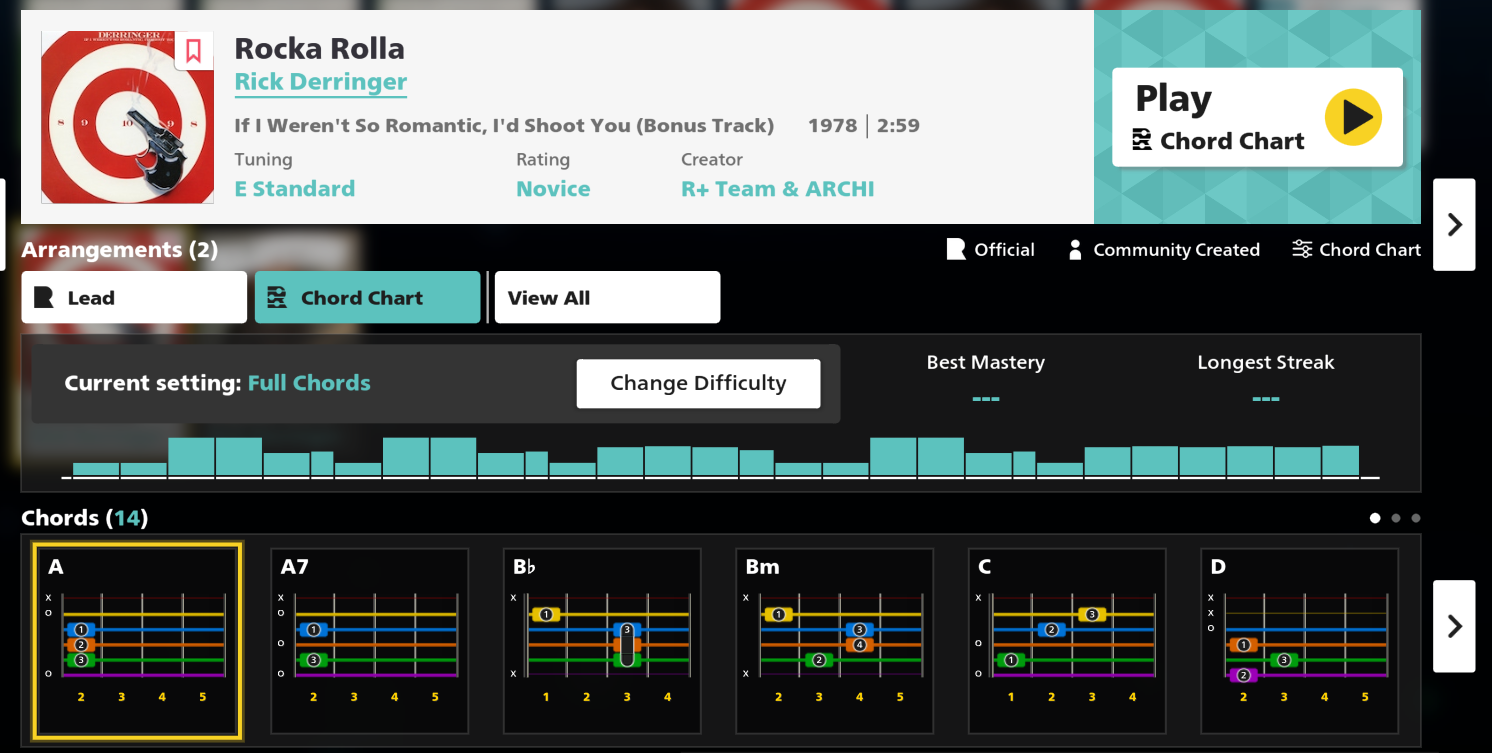Switch to the Lead arrangement tab
The height and width of the screenshot is (753, 1492).
134,297
